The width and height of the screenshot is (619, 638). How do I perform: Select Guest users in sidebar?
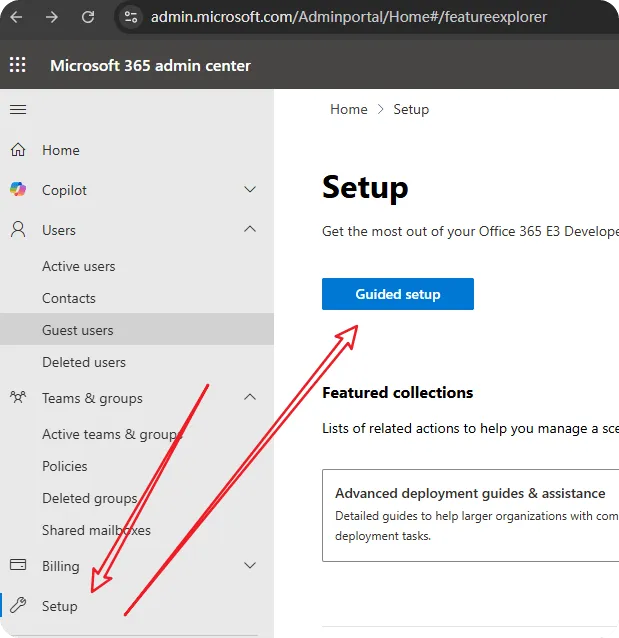click(137, 330)
